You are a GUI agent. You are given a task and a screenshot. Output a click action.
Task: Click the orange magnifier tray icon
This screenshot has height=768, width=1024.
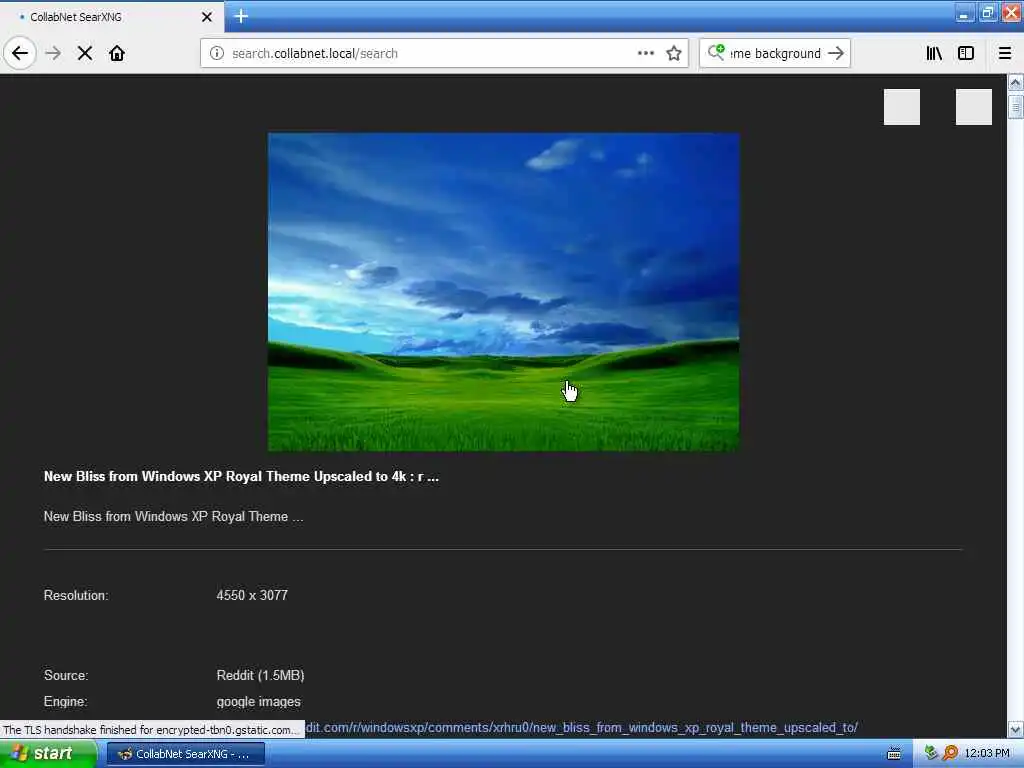click(x=950, y=753)
